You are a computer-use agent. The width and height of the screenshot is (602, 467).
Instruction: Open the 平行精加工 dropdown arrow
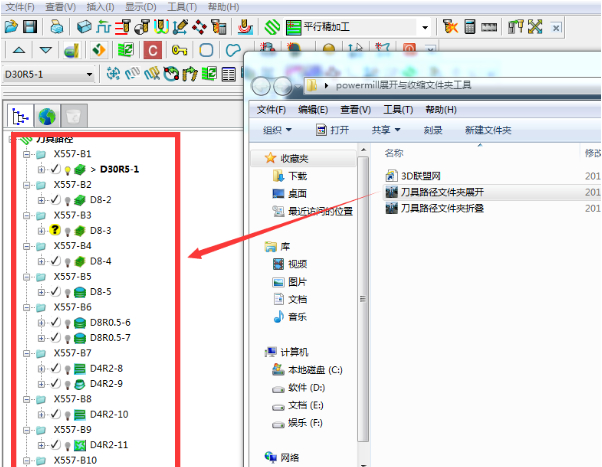pos(425,27)
